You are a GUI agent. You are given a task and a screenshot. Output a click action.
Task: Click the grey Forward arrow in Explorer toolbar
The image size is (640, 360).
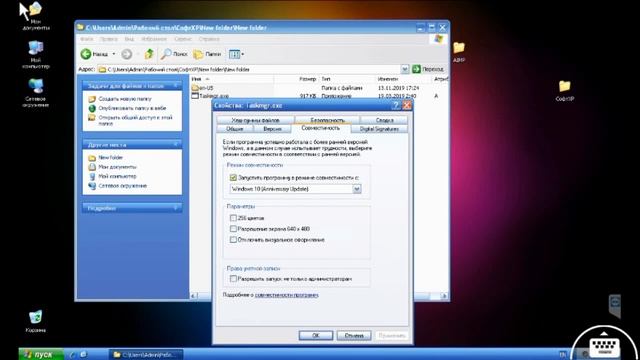127,54
